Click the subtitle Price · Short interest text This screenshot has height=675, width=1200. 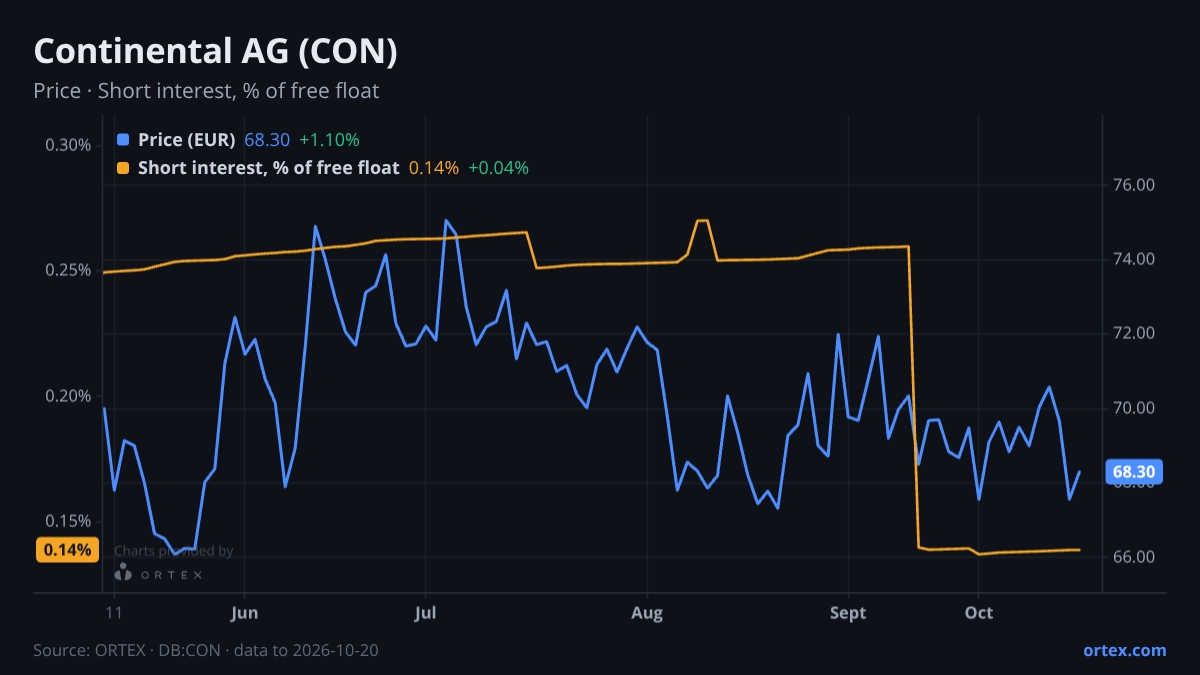click(x=206, y=91)
